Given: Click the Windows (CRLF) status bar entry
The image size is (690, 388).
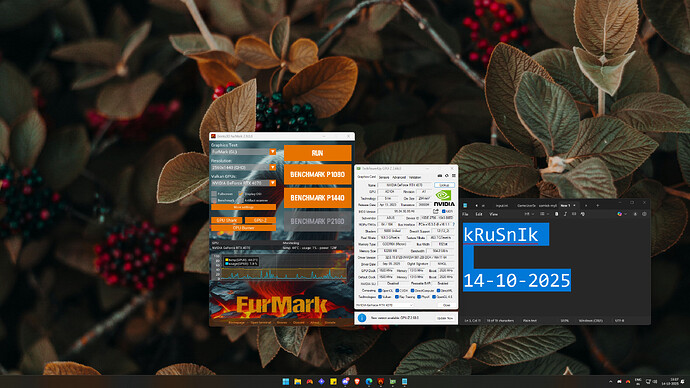Looking at the screenshot, I should (591, 320).
